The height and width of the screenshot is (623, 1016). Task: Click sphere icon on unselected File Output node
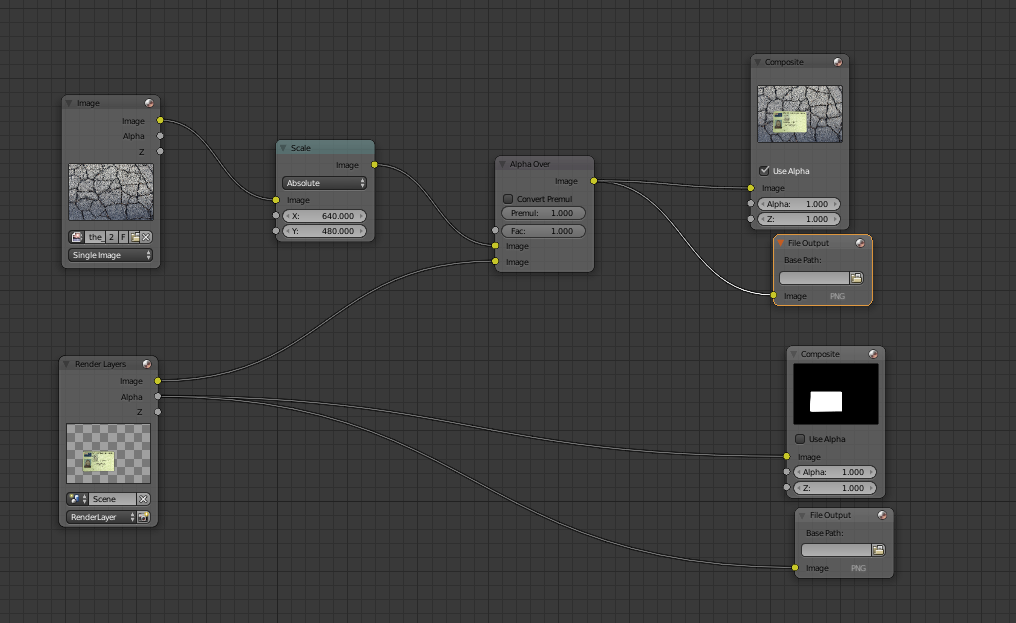(x=882, y=515)
